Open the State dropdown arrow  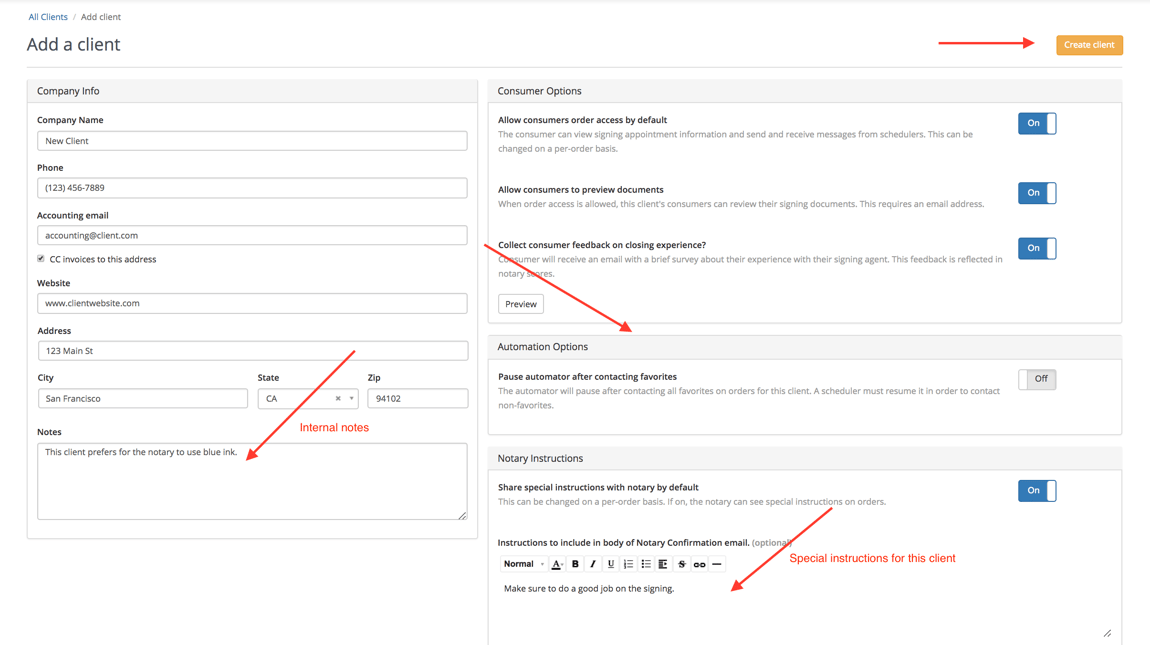point(351,398)
